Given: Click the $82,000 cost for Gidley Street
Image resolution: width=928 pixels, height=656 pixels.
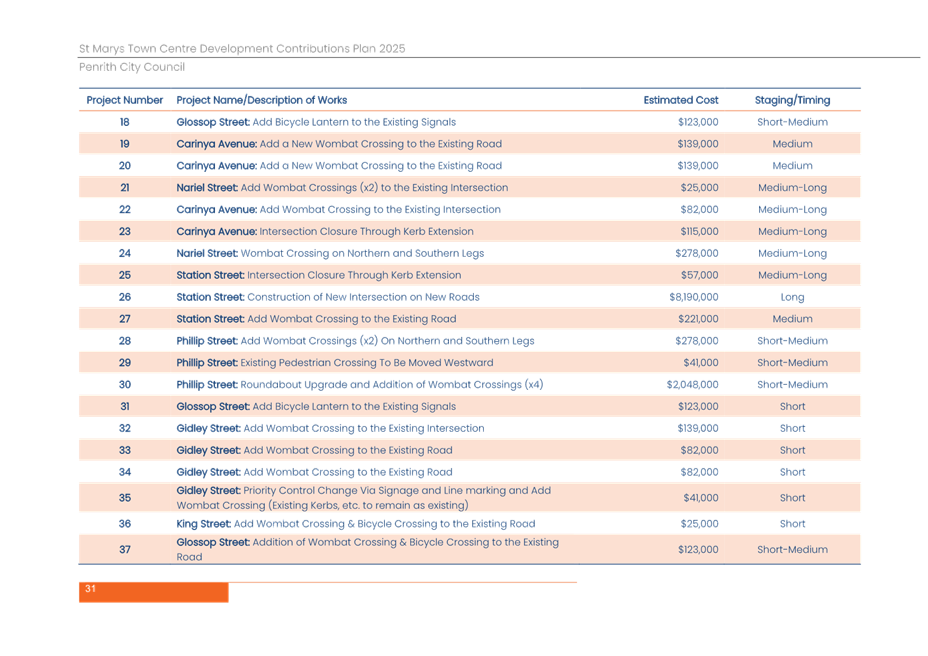Looking at the screenshot, I should pyautogui.click(x=699, y=450).
